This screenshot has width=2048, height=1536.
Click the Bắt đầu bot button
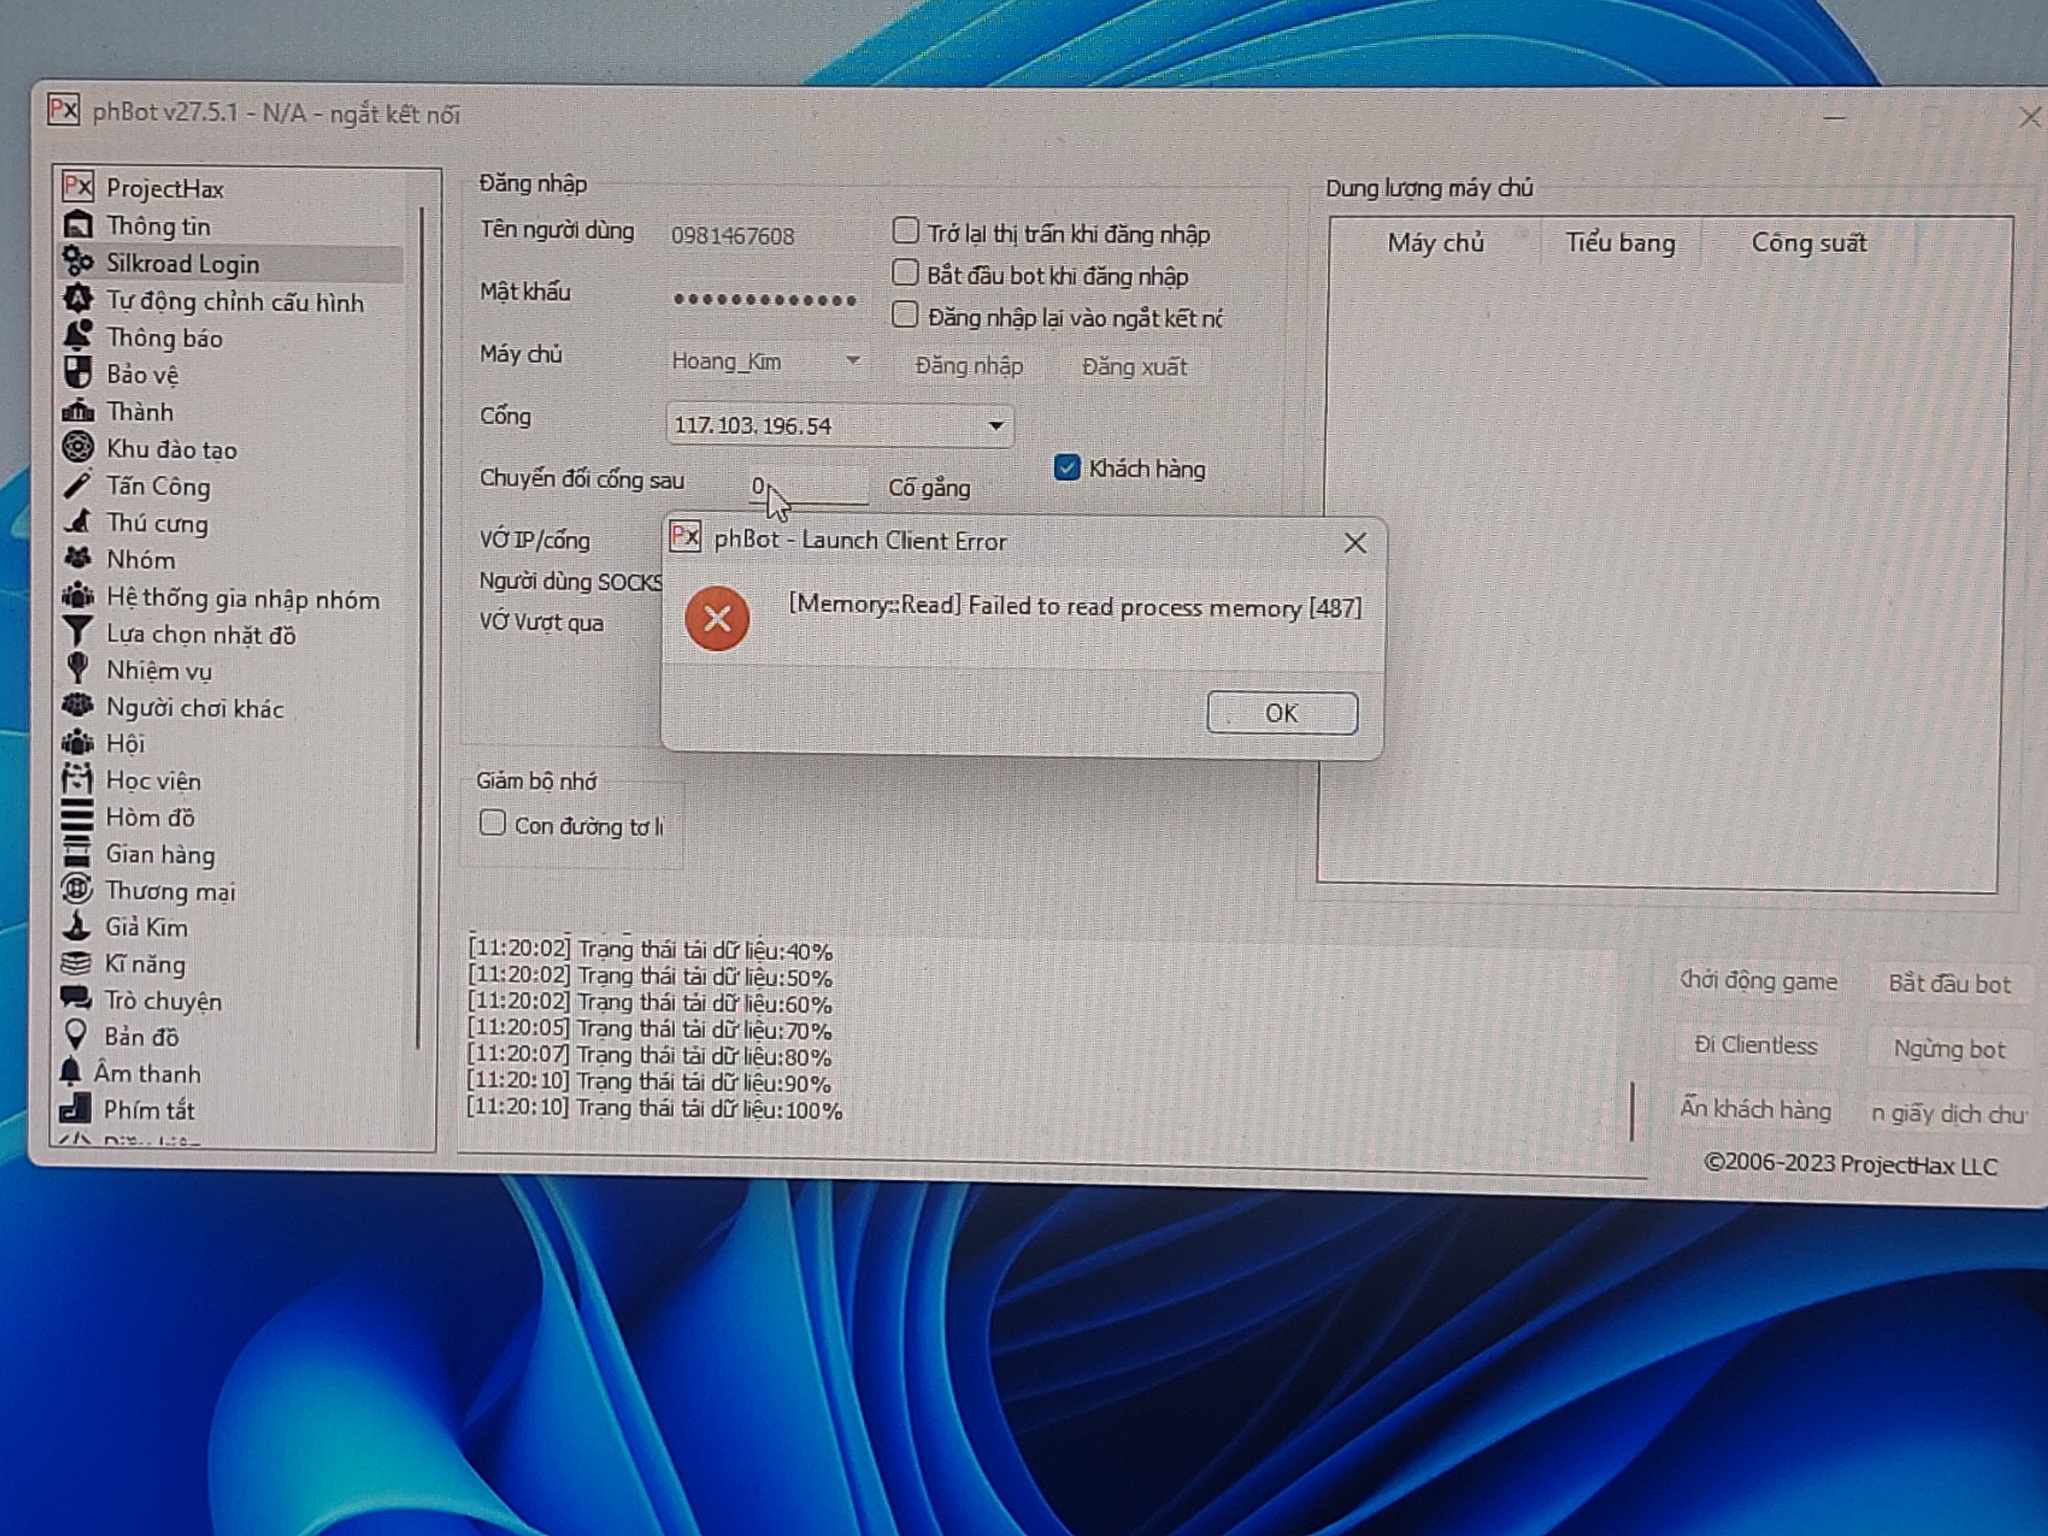(x=1949, y=984)
